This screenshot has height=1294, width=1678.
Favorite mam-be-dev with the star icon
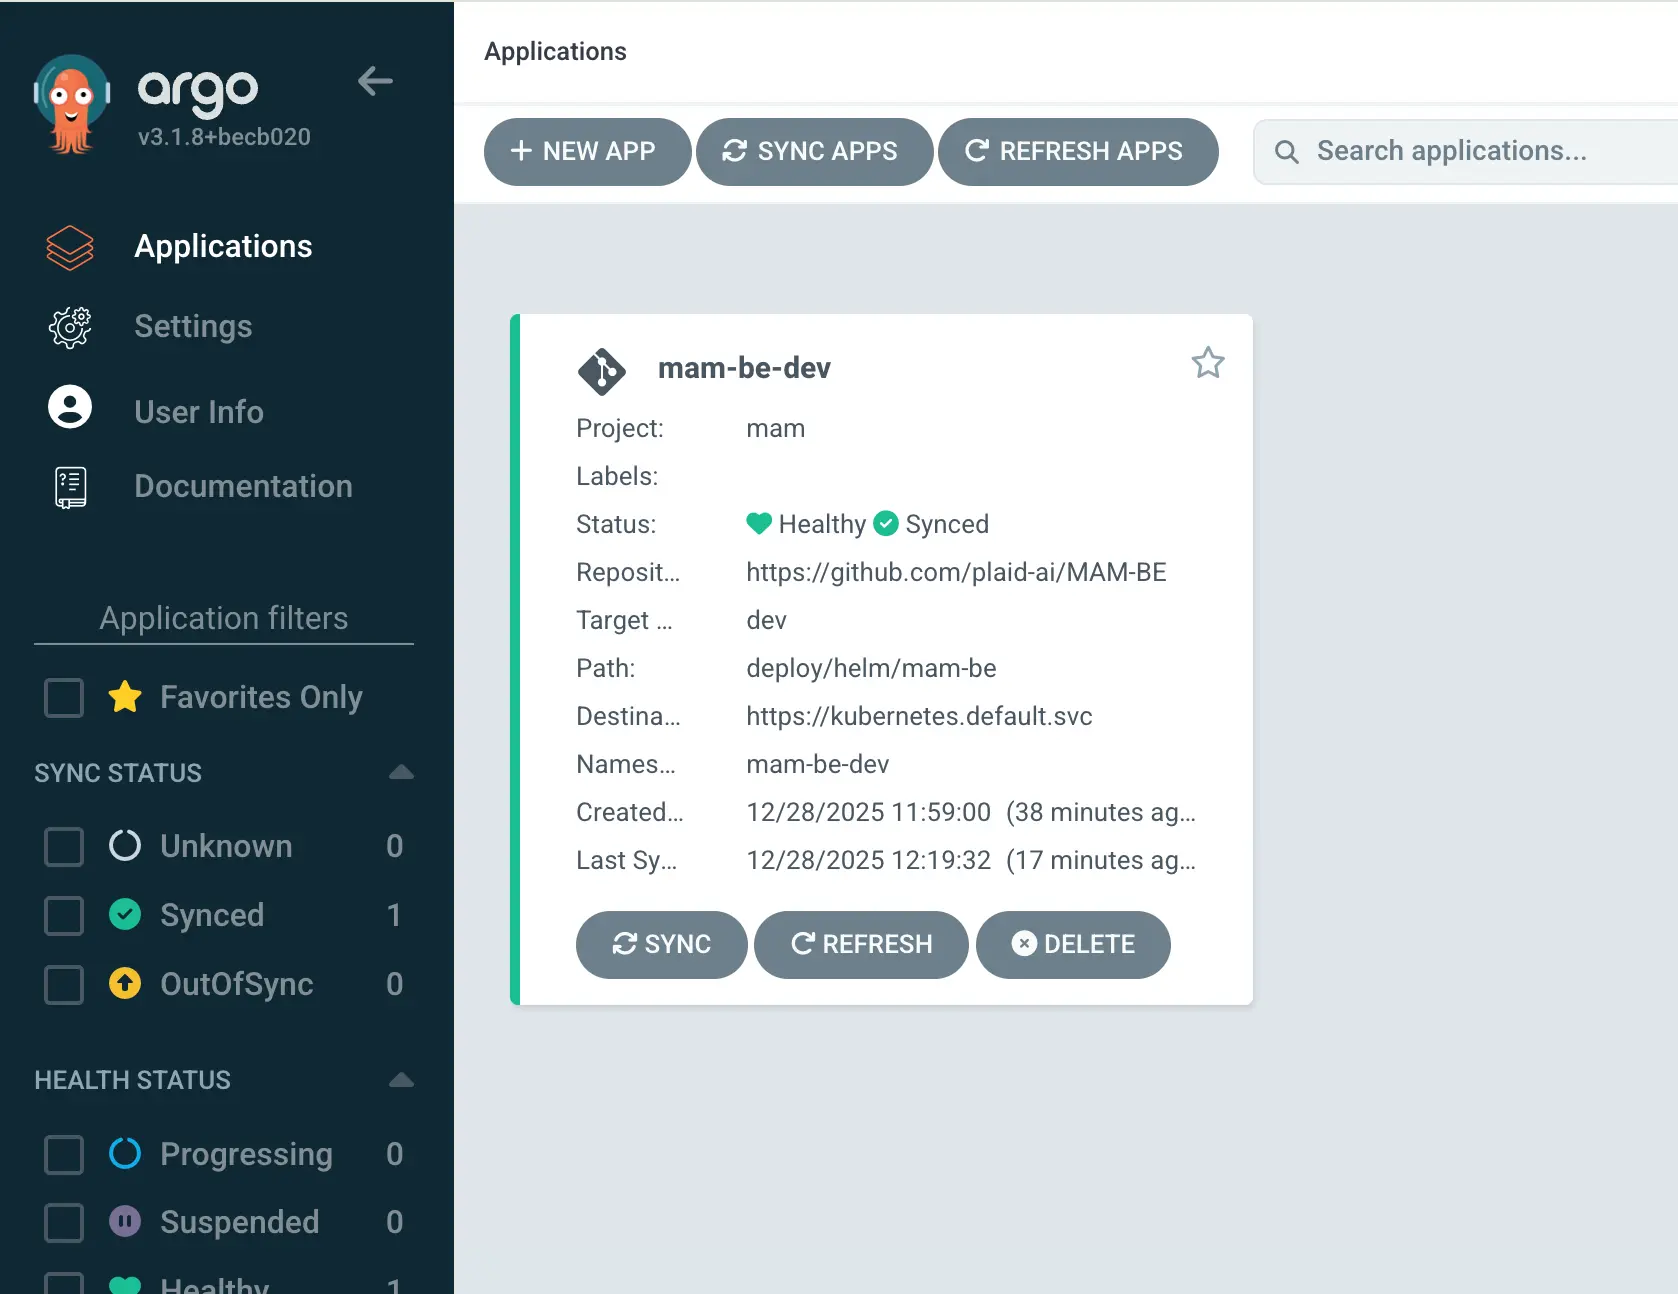coord(1208,363)
